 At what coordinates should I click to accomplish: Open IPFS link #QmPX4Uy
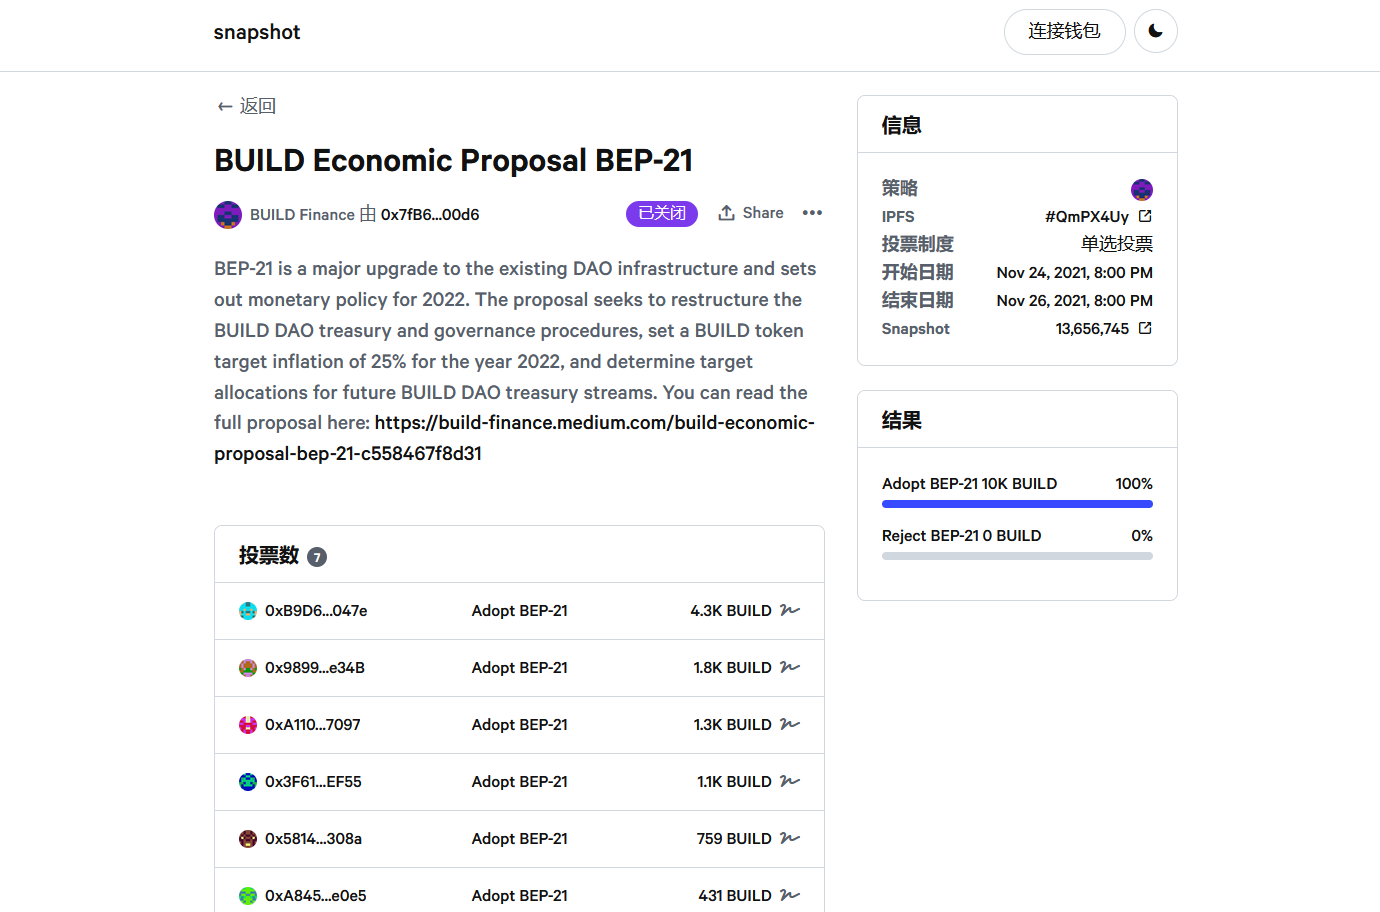click(x=1086, y=217)
